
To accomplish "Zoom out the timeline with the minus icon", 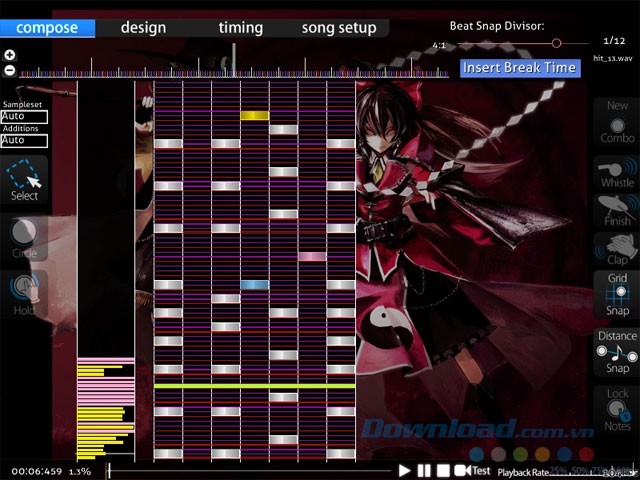I will pyautogui.click(x=10, y=71).
